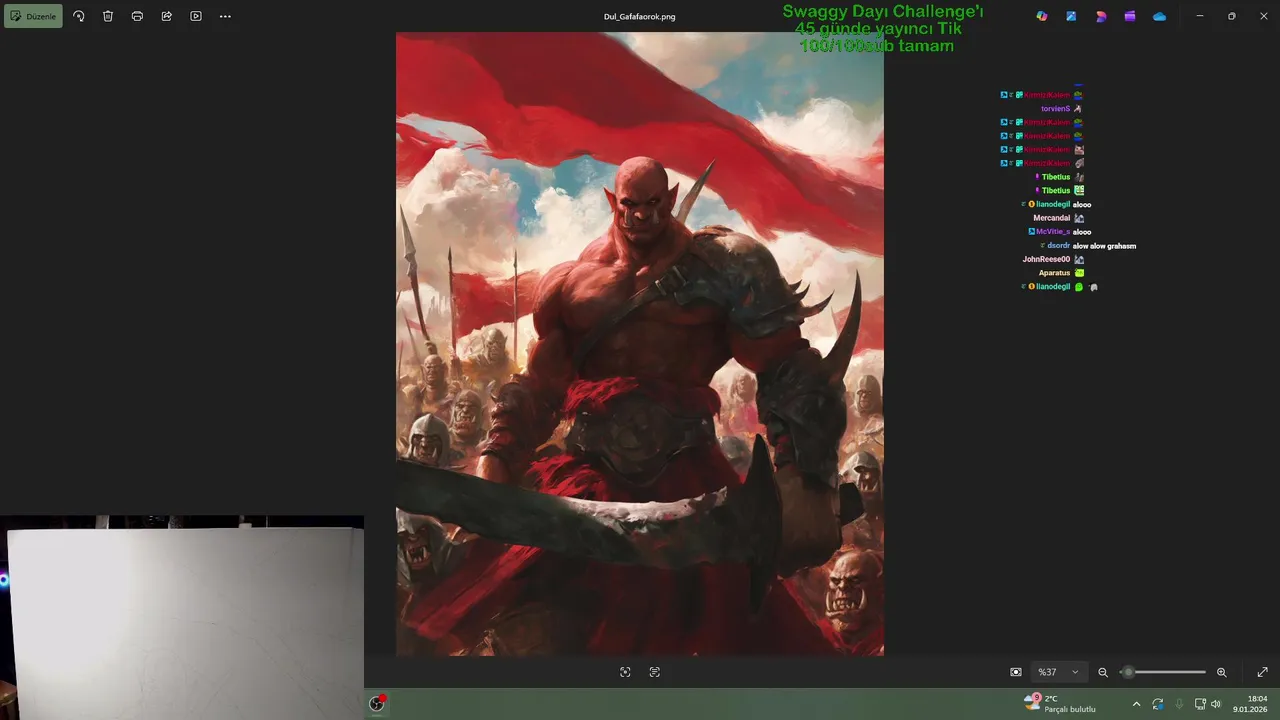1280x720 pixels.
Task: Open the pink-purple Microsoft app icon
Action: click(1101, 16)
